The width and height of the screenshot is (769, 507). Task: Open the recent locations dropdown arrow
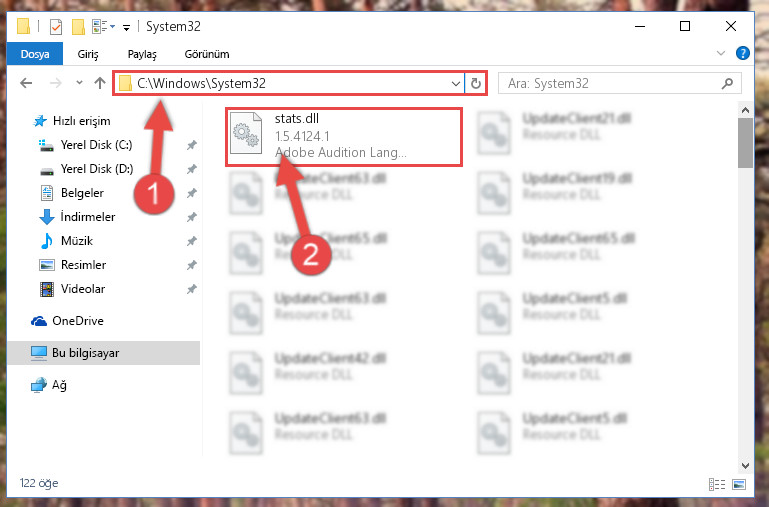[x=79, y=83]
